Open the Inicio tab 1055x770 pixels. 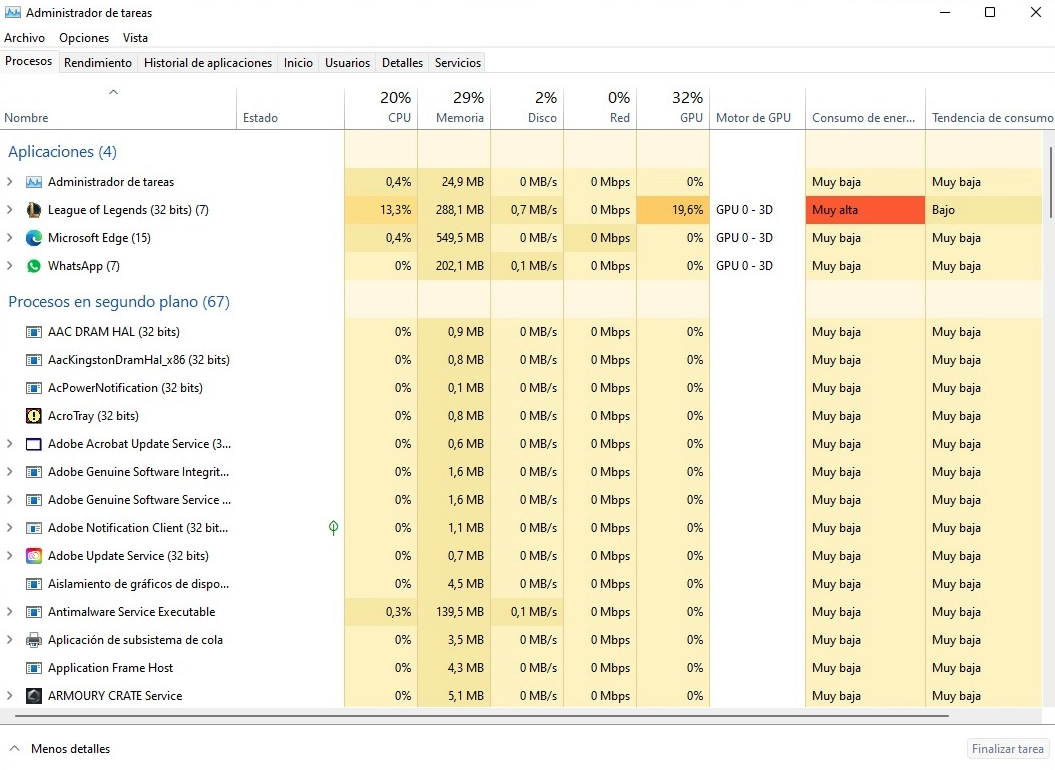pyautogui.click(x=298, y=63)
